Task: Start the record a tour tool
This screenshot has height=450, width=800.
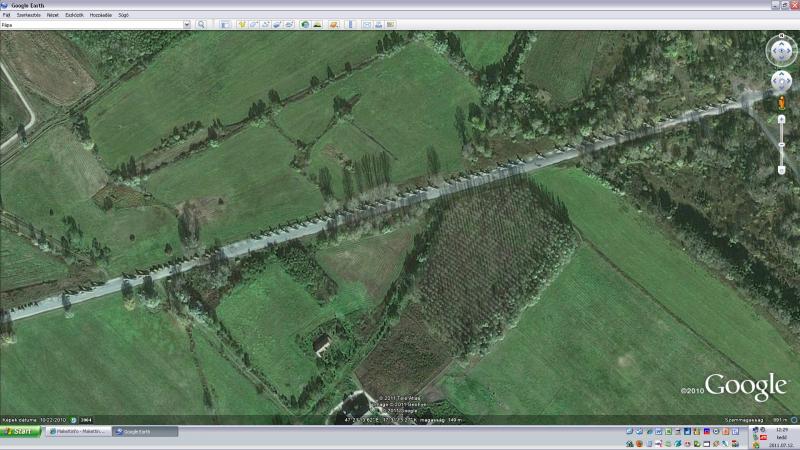Action: click(289, 24)
